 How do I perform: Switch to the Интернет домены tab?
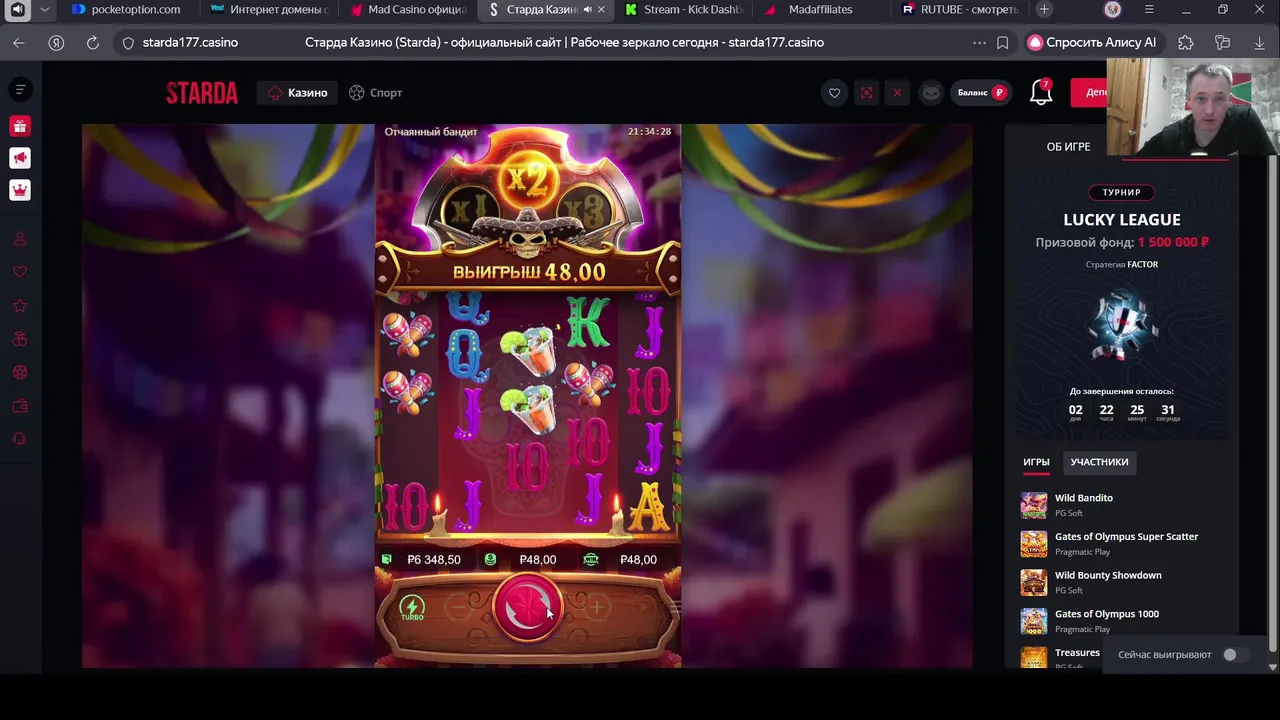point(269,9)
